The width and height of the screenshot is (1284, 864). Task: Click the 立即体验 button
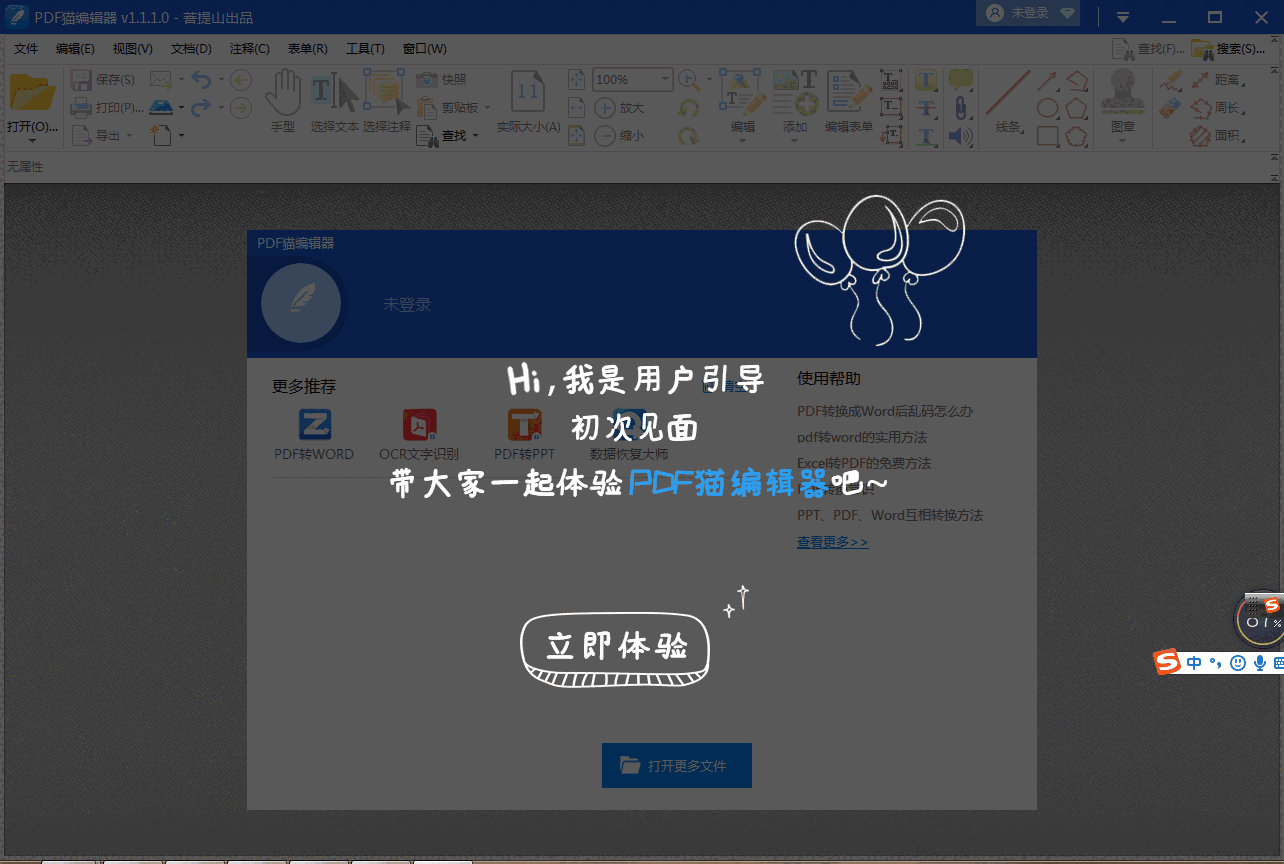tap(614, 646)
